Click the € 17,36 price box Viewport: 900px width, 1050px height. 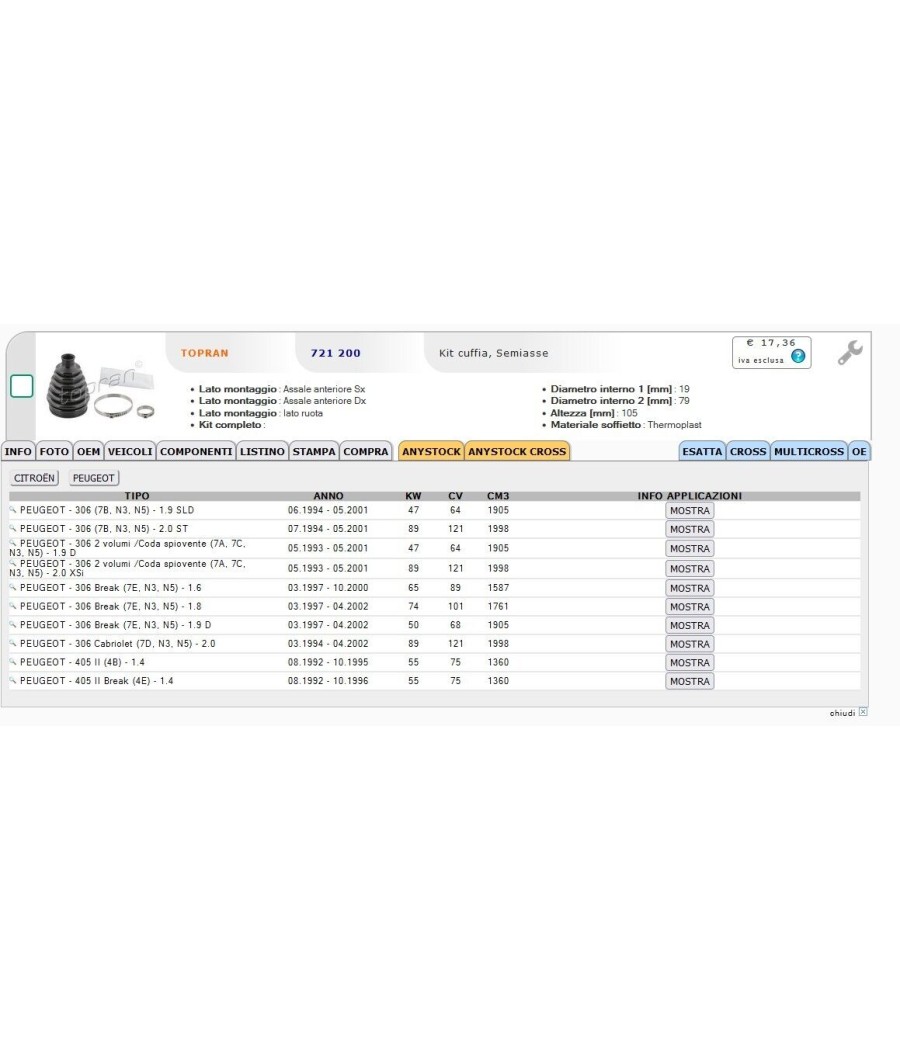[x=771, y=352]
